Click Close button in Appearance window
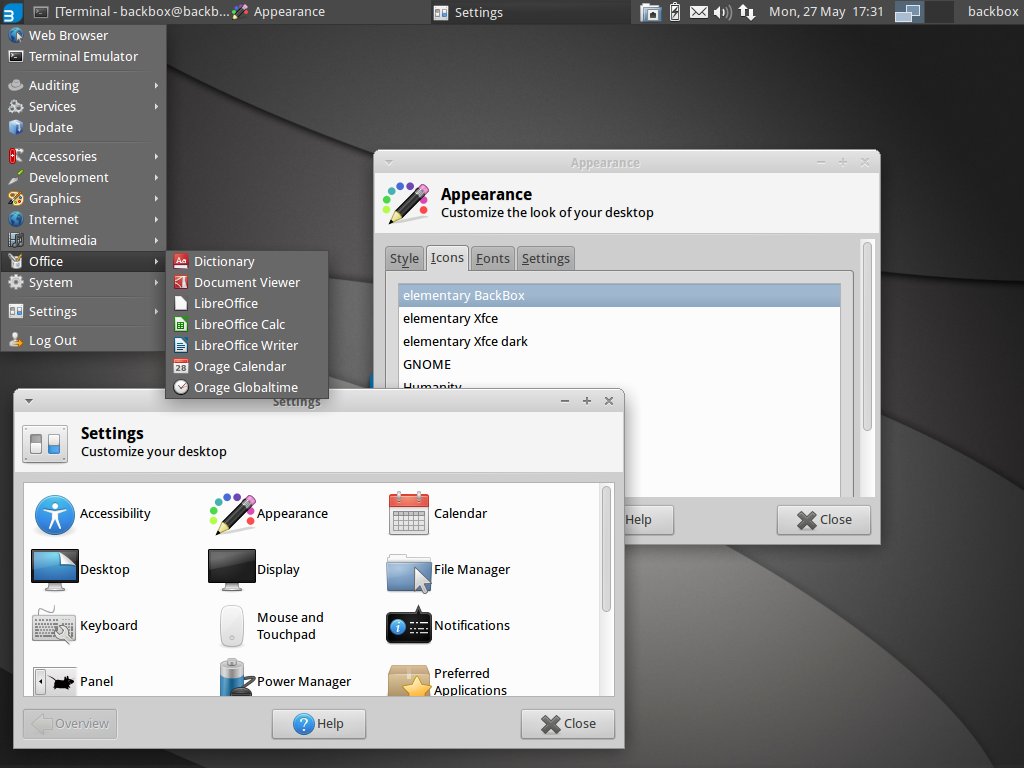This screenshot has height=768, width=1024. point(824,520)
